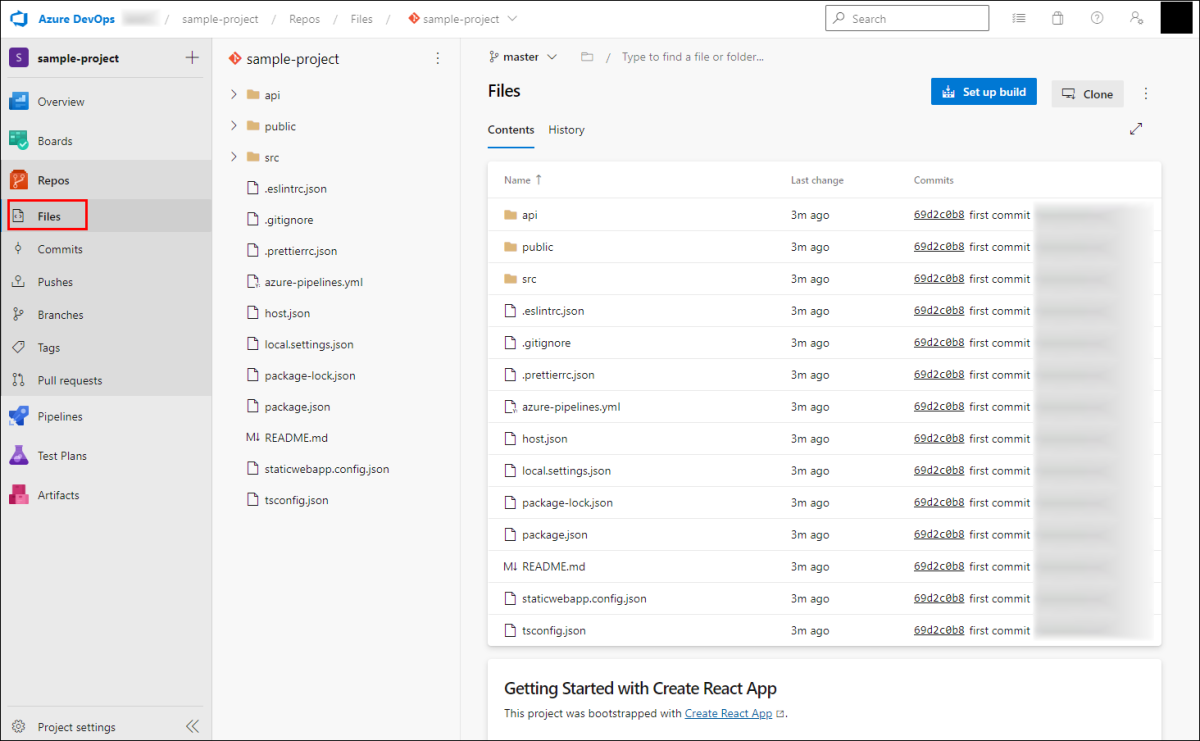Open more options for sample-project repo tree

coord(437,59)
